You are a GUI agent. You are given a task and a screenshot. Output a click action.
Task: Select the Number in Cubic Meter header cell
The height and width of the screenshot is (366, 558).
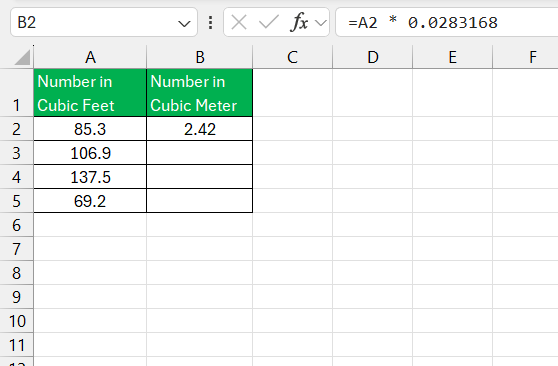[x=200, y=93]
